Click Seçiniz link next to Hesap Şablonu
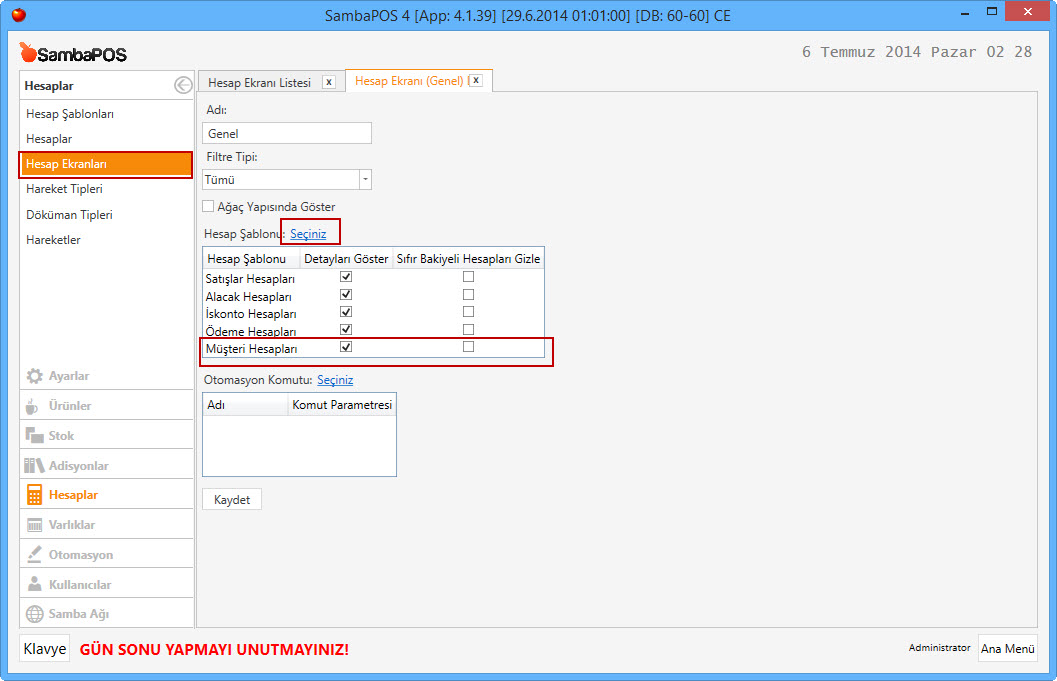Image resolution: width=1057 pixels, height=681 pixels. tap(308, 233)
